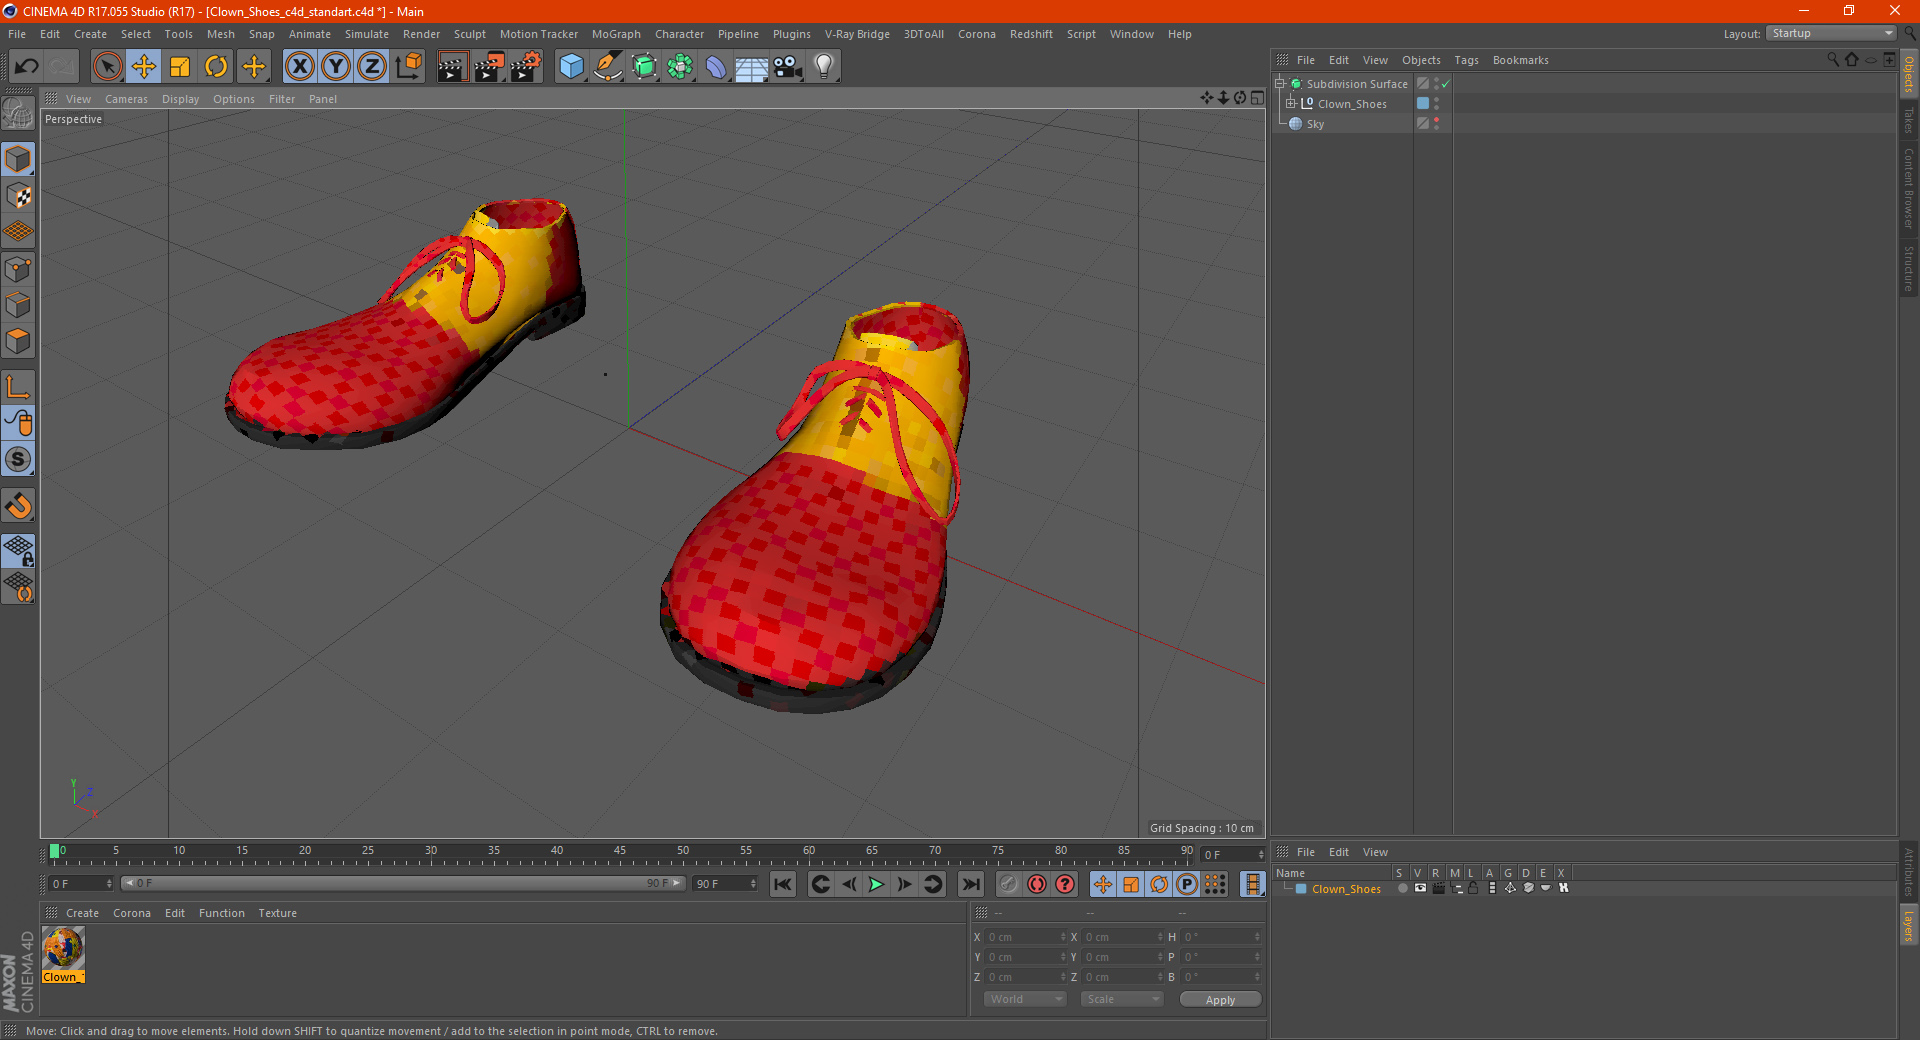1920x1040 pixels.
Task: Open the Layout Startup dropdown
Action: (1832, 33)
